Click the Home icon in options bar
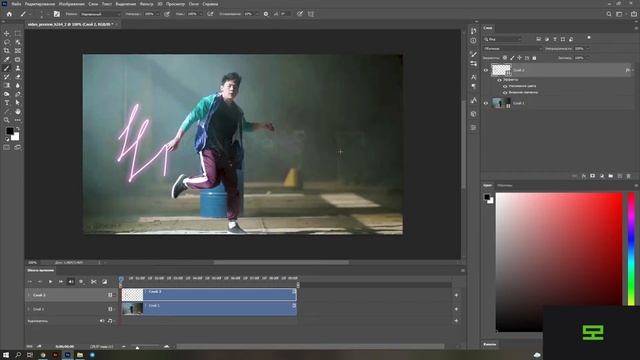 9,14
